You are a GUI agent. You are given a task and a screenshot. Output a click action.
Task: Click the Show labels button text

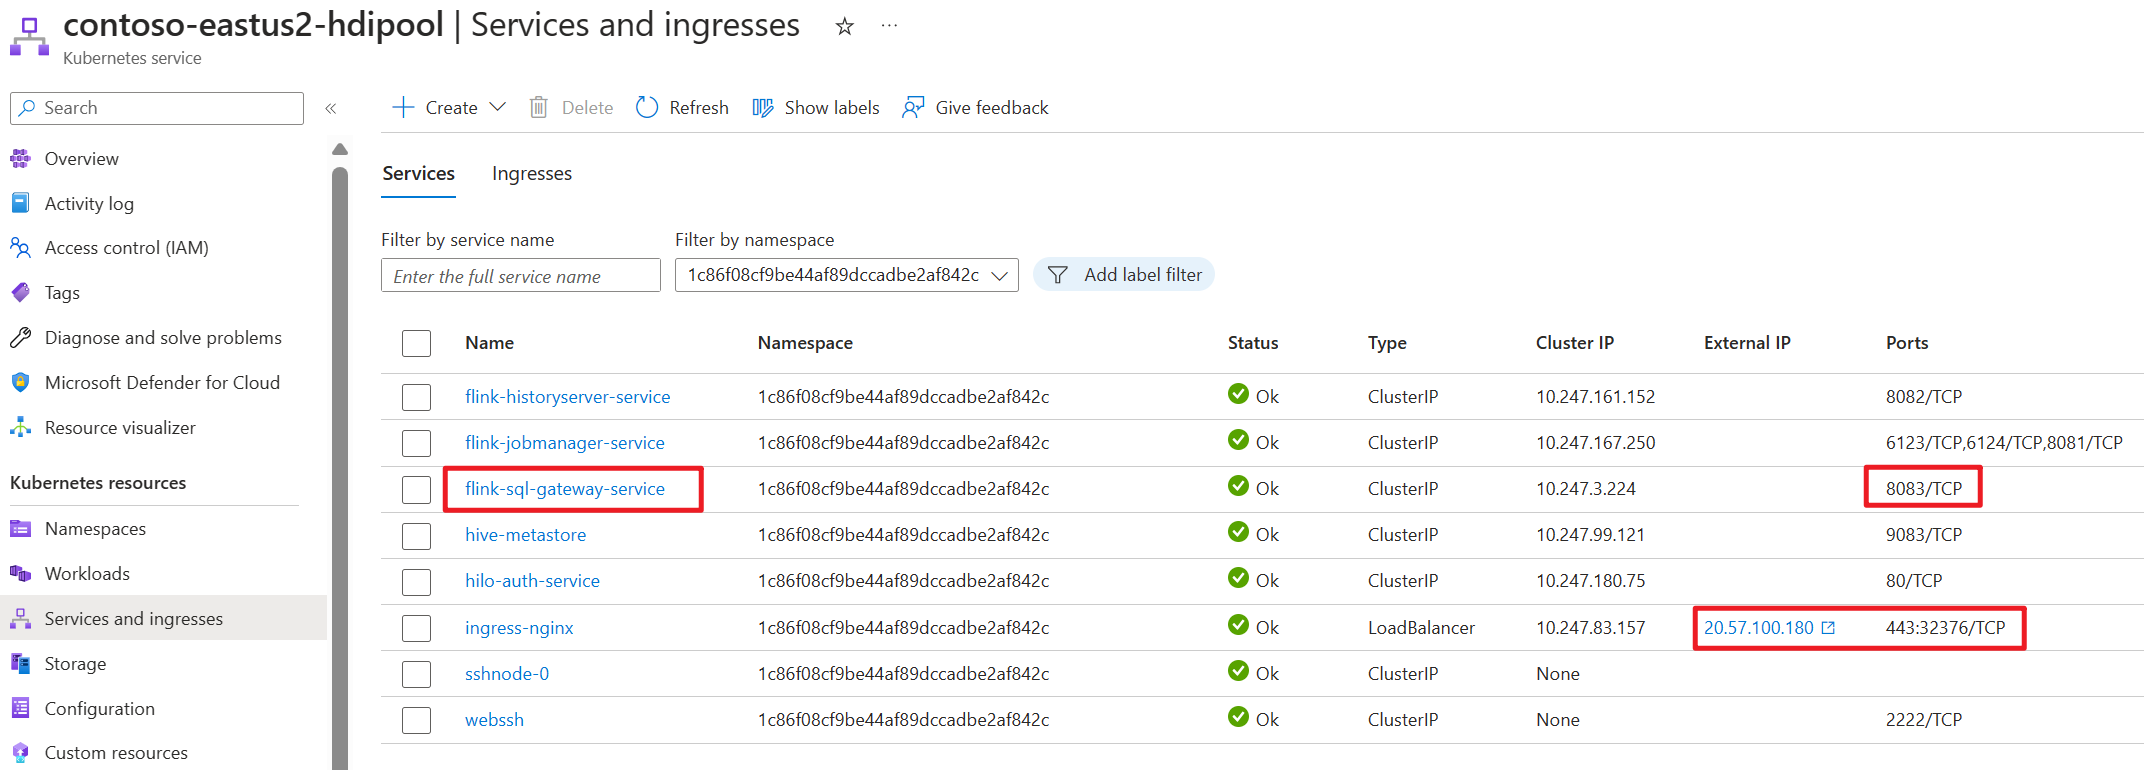click(x=832, y=107)
